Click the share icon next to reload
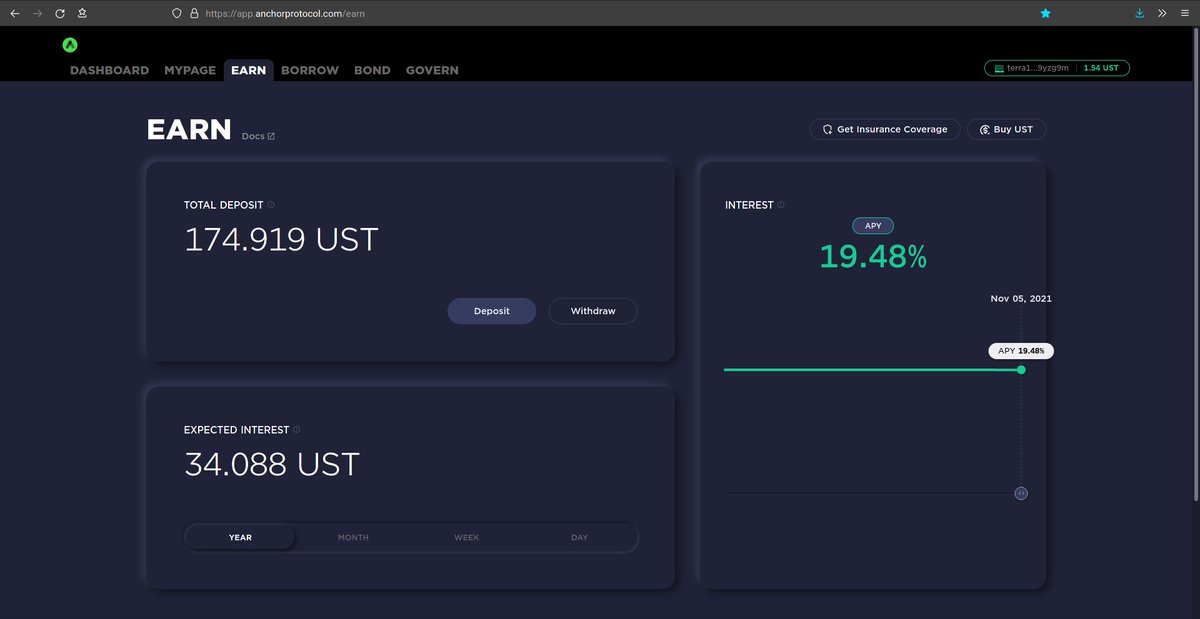Viewport: 1200px width, 619px height. [x=82, y=13]
